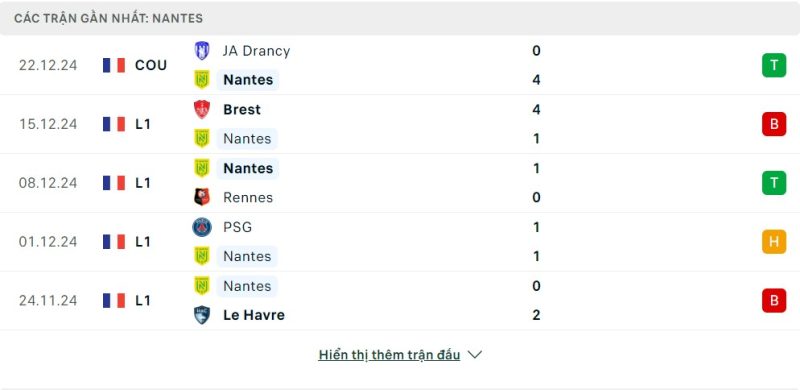
Task: Open the 01.12.24 PSG vs Nantes match row
Action: [400, 241]
